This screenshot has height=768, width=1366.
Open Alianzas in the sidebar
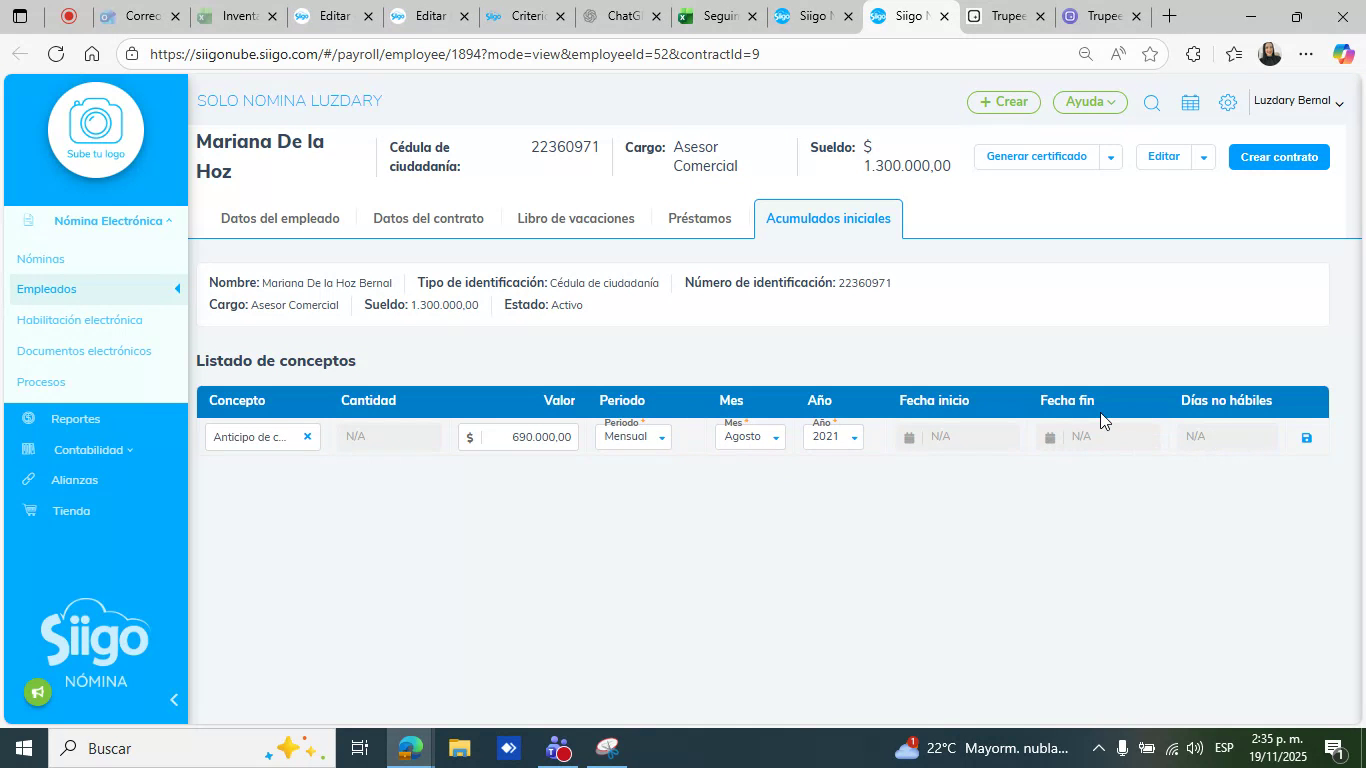pyautogui.click(x=74, y=480)
